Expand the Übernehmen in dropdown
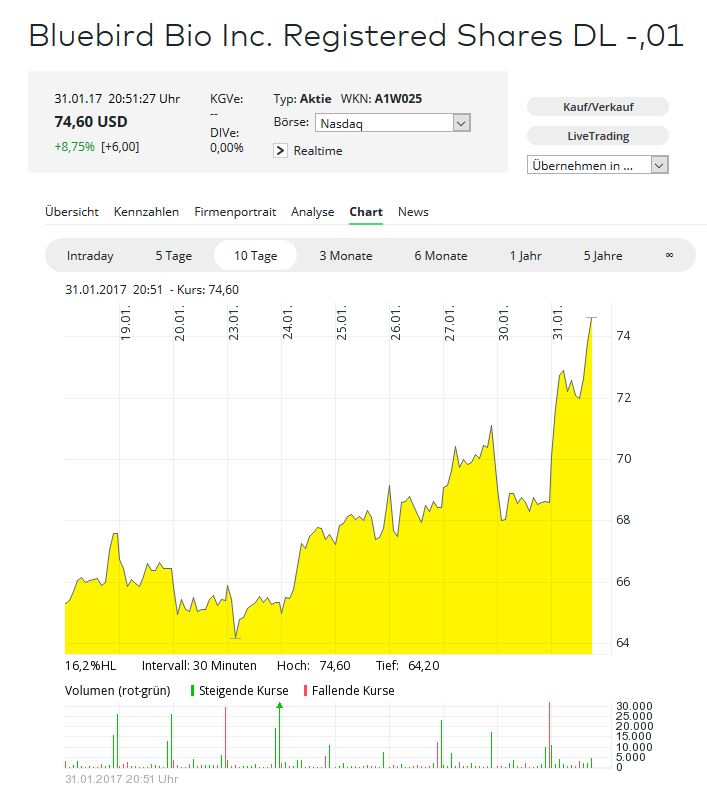 click(x=597, y=166)
